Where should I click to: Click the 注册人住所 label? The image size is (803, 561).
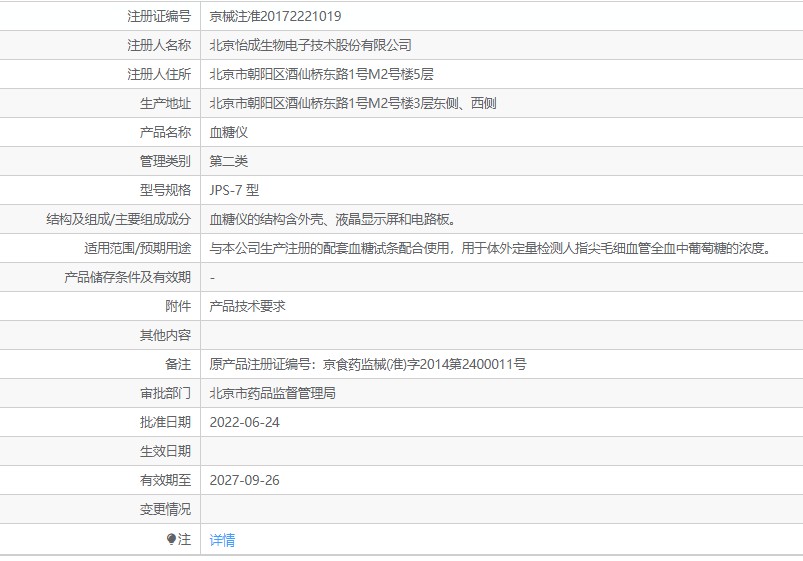pos(159,74)
